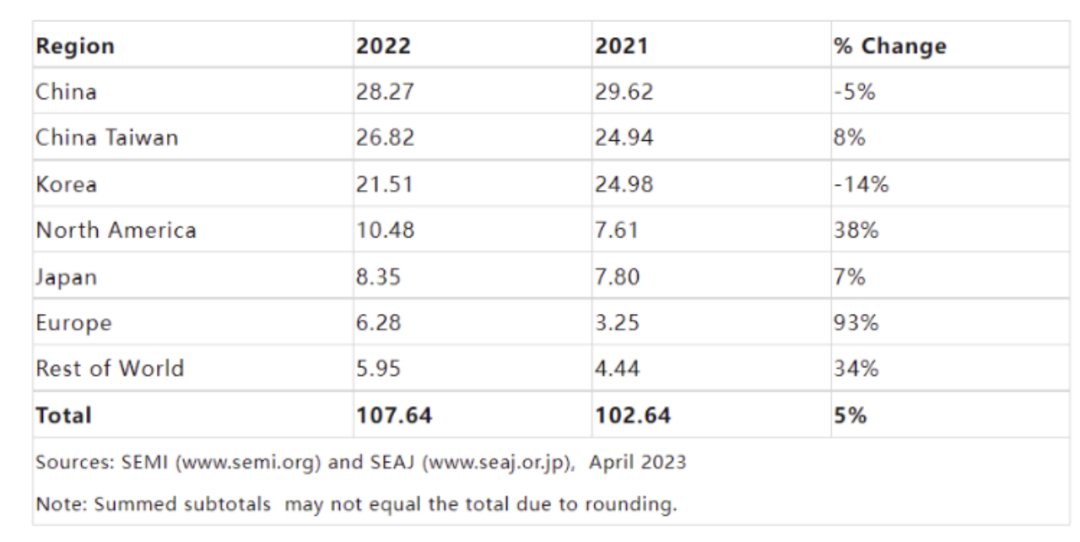Select the 2022 column header
The width and height of the screenshot is (1080, 542).
pos(383,46)
